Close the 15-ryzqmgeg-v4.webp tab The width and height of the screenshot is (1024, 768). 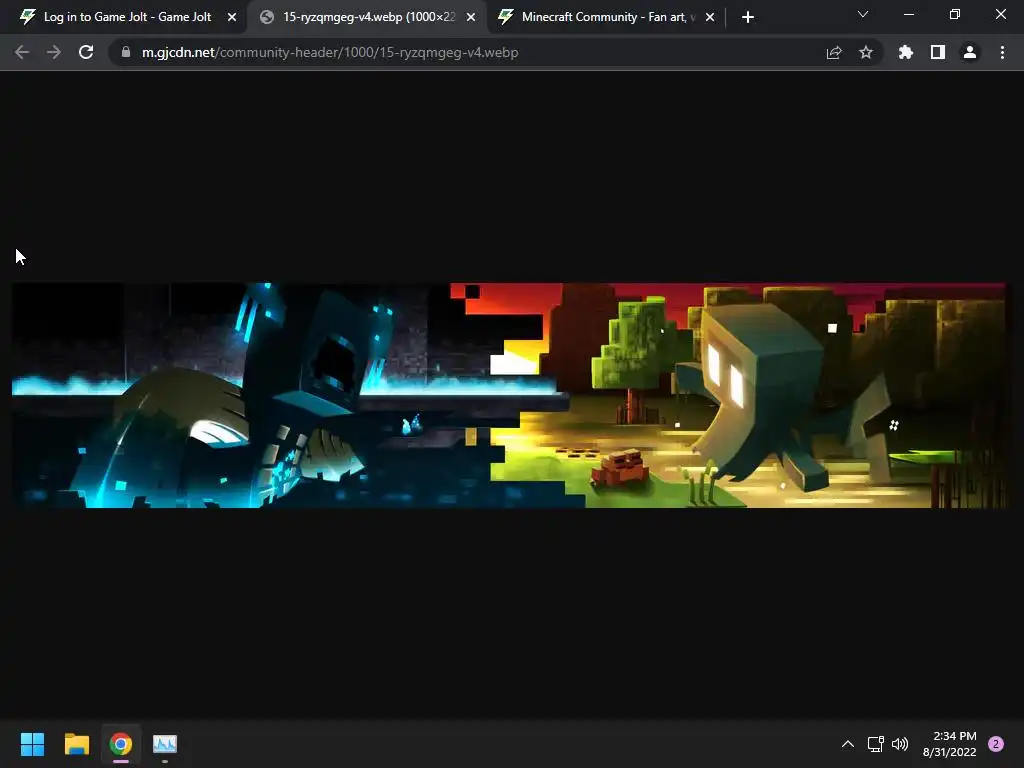click(471, 17)
